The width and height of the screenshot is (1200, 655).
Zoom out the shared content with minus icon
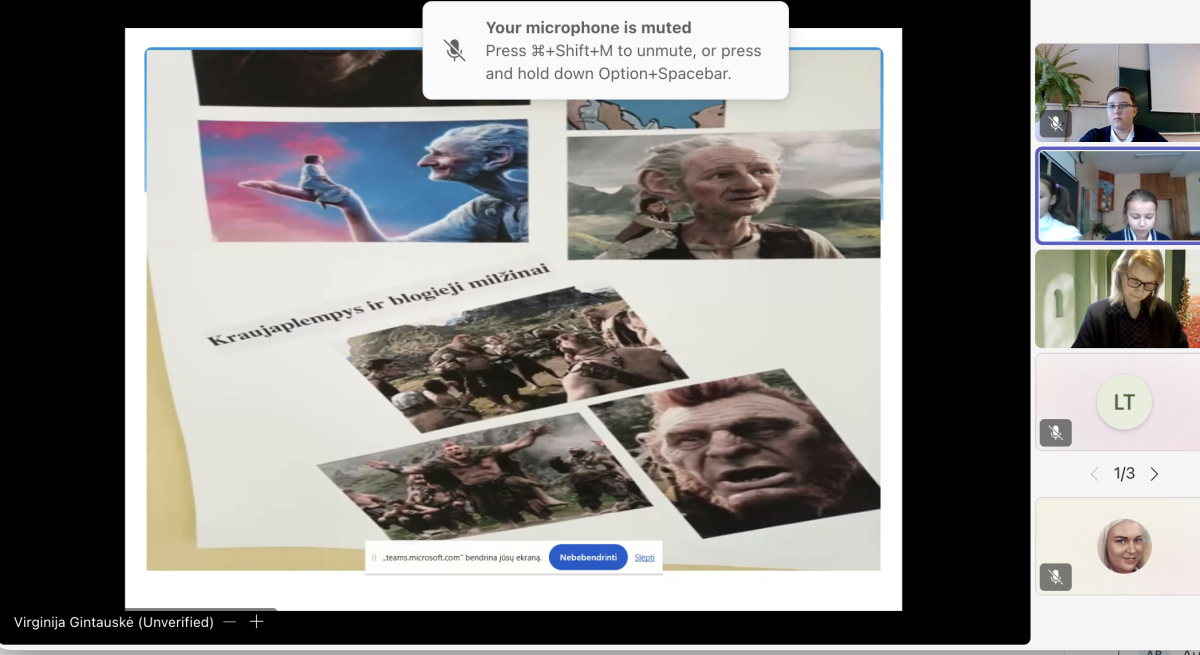(230, 622)
